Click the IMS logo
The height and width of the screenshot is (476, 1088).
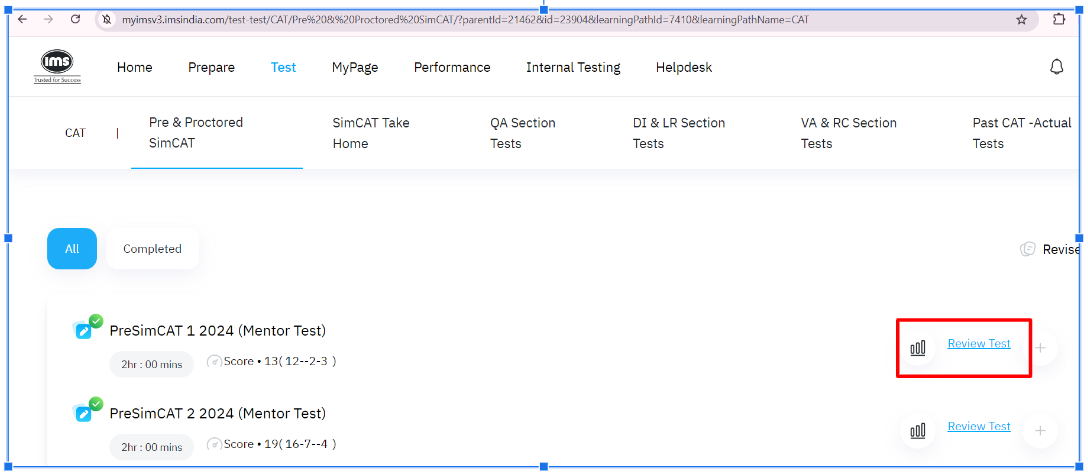(x=58, y=67)
